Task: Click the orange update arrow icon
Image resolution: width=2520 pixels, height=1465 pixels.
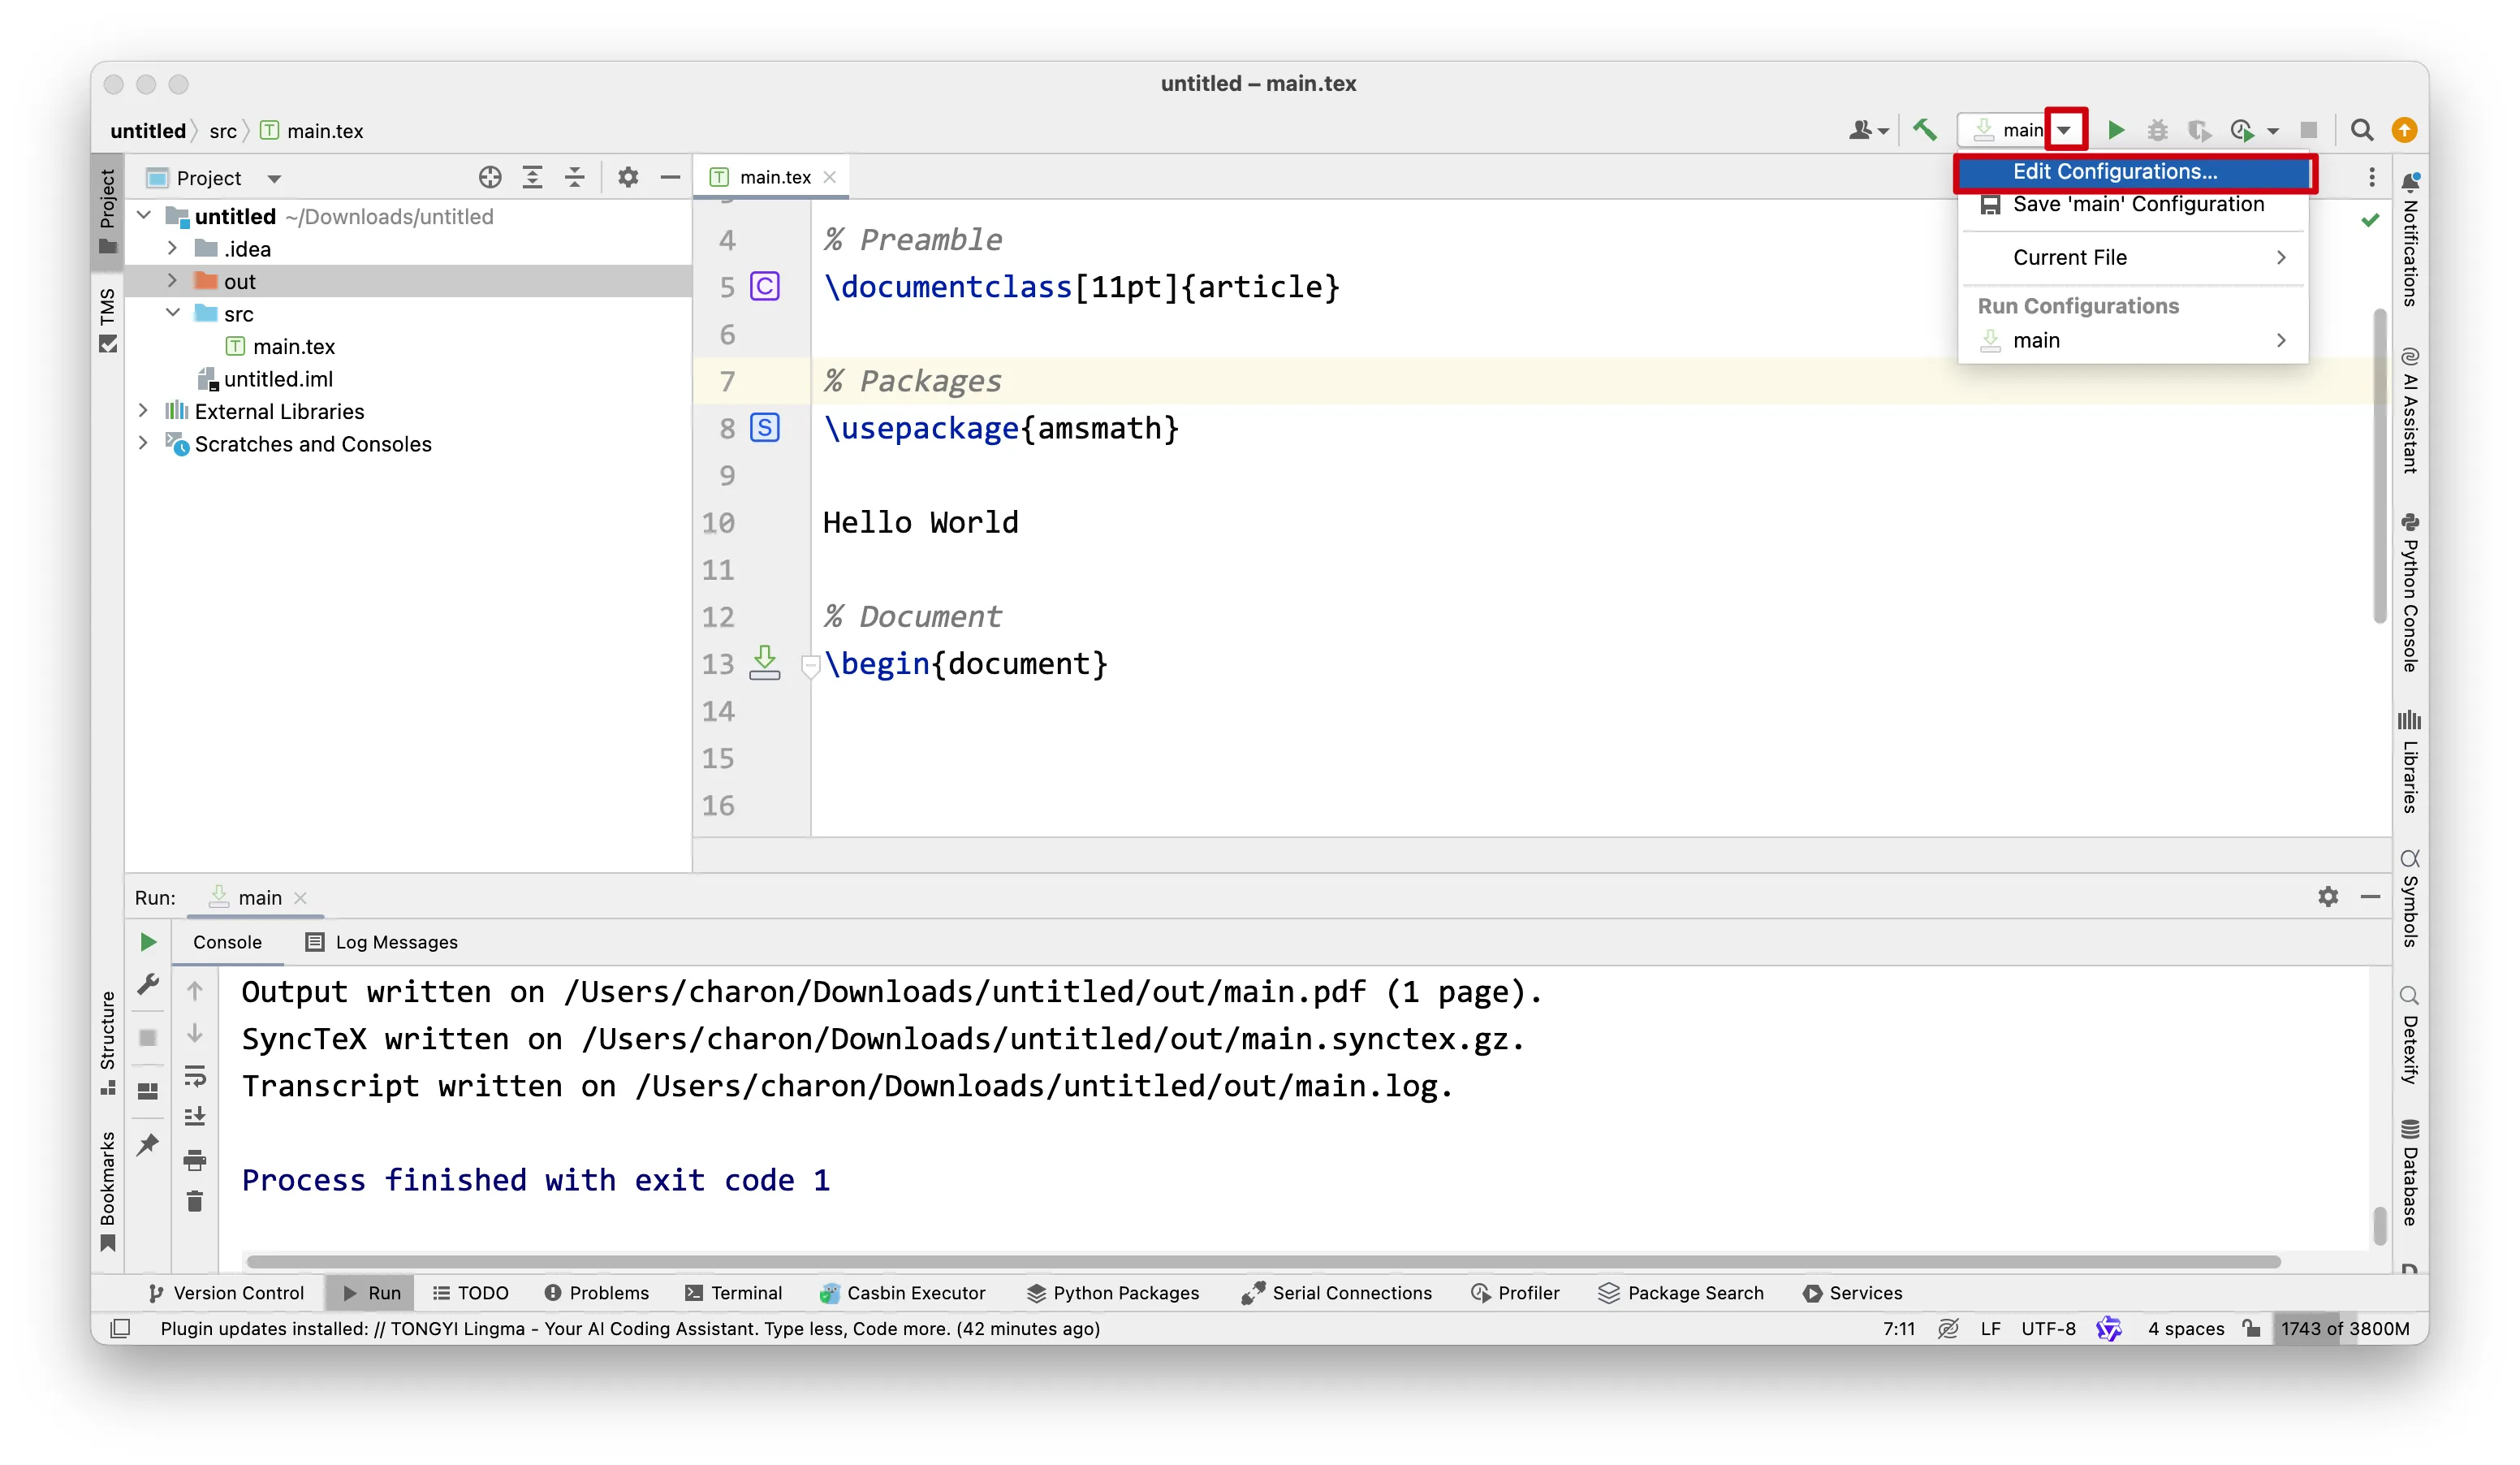Action: (2404, 130)
